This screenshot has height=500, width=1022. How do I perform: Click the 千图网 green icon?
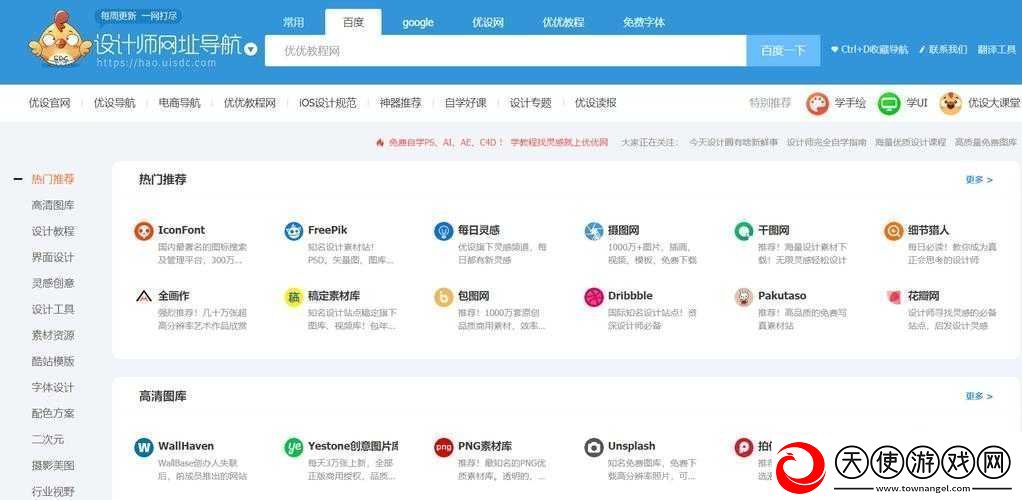point(744,231)
